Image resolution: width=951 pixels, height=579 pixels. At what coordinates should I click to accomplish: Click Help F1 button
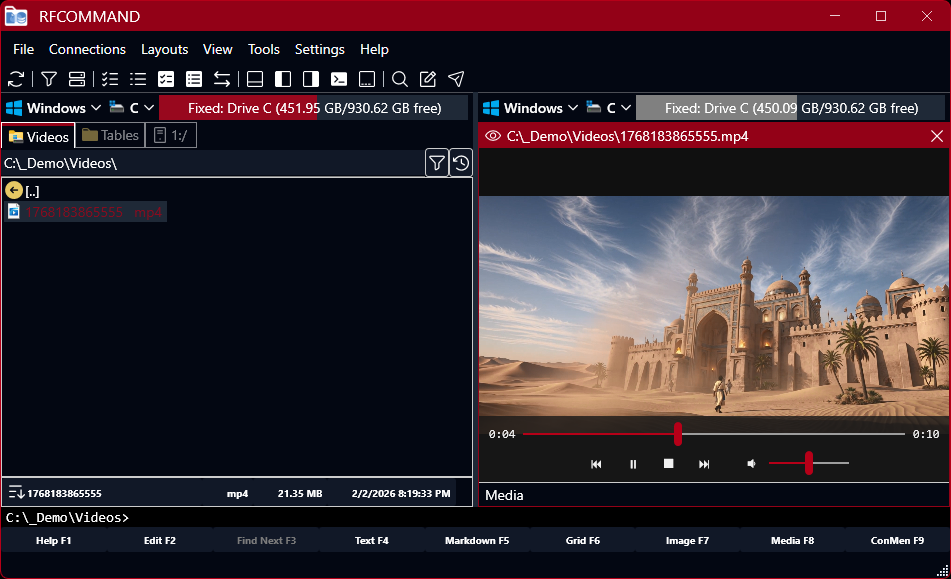[x=53, y=540]
